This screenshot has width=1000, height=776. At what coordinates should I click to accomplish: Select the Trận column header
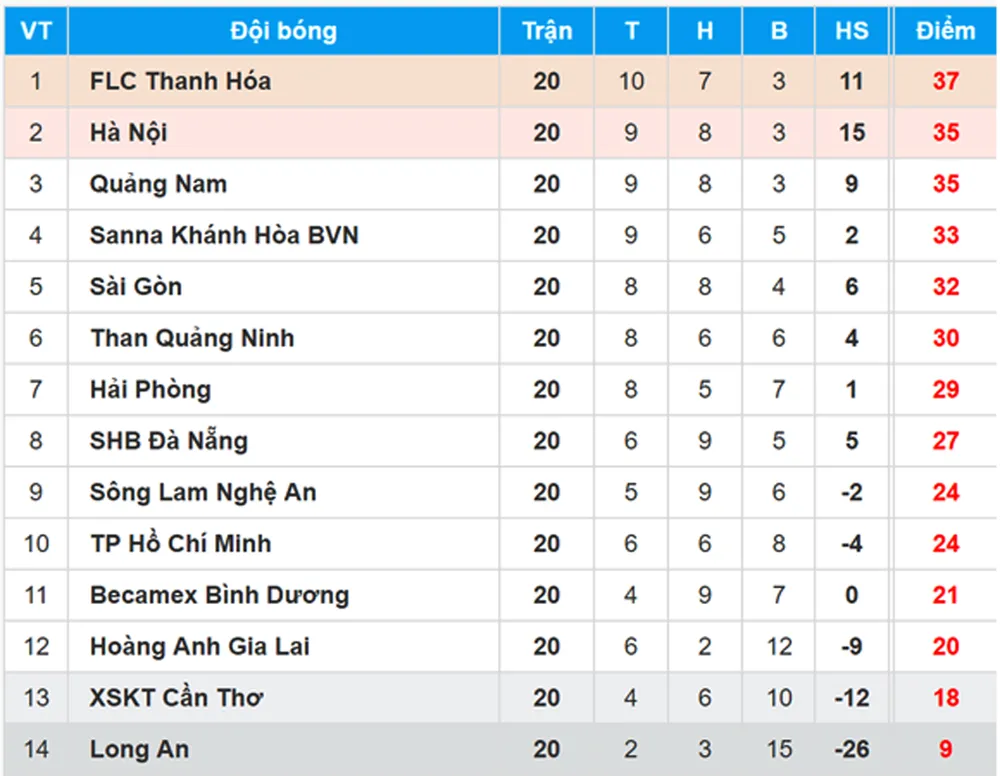(547, 31)
